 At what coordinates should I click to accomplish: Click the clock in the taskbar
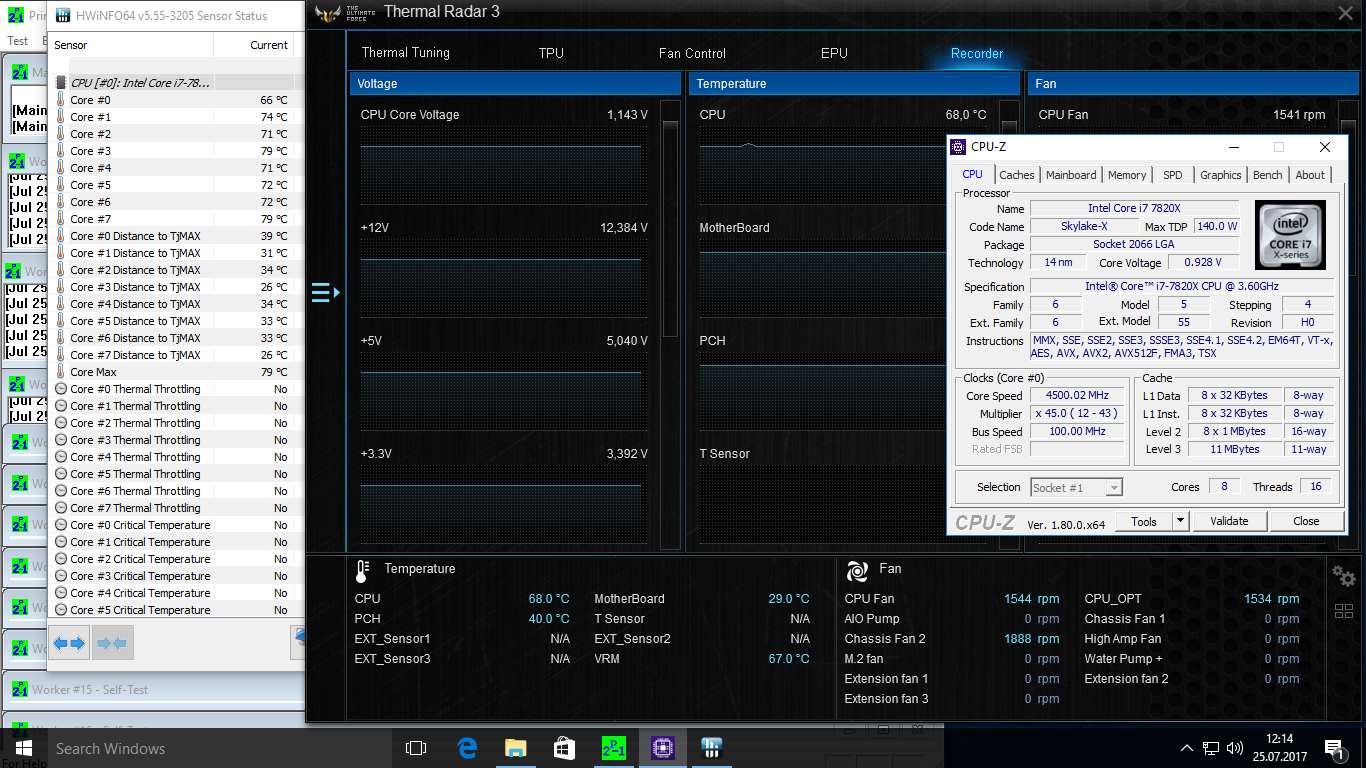(1278, 748)
